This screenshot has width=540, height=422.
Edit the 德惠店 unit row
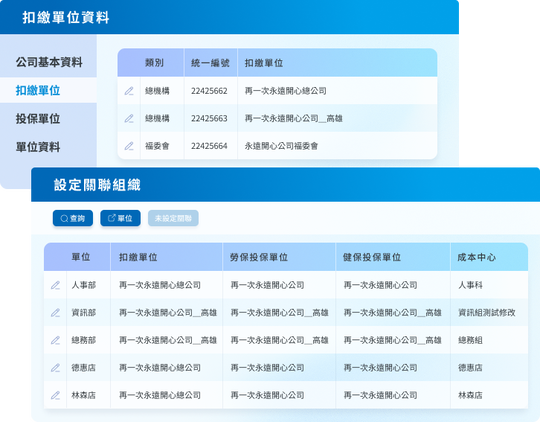pos(55,368)
